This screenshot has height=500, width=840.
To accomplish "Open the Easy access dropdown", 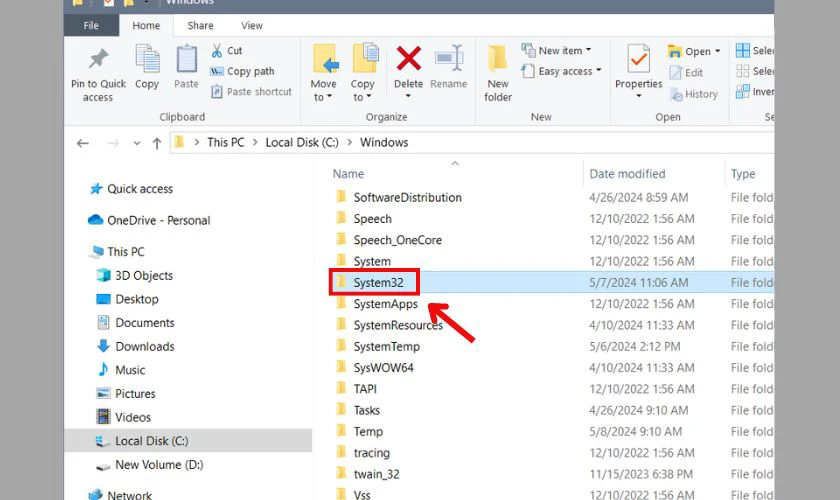I will pyautogui.click(x=561, y=71).
